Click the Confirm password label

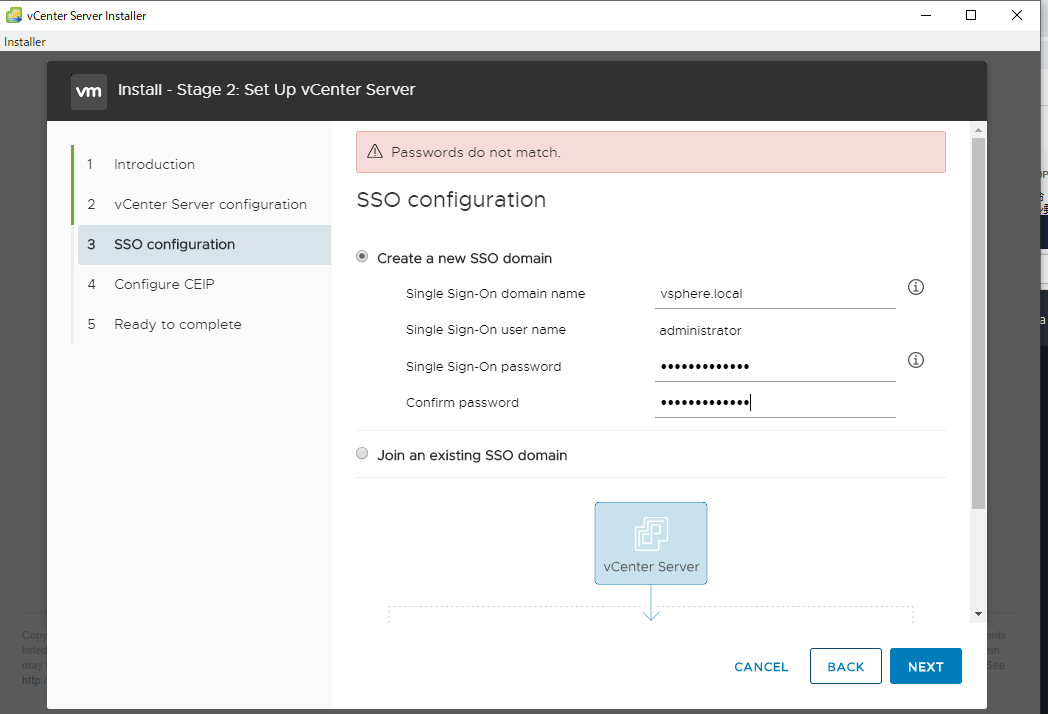coord(463,402)
